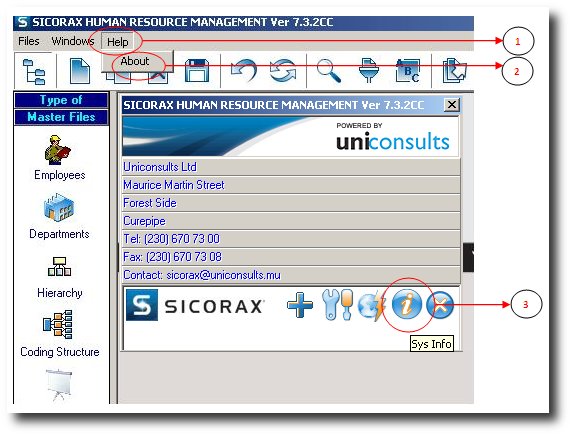Open the Files menu
Screen dimensions: 572x436
coord(28,41)
